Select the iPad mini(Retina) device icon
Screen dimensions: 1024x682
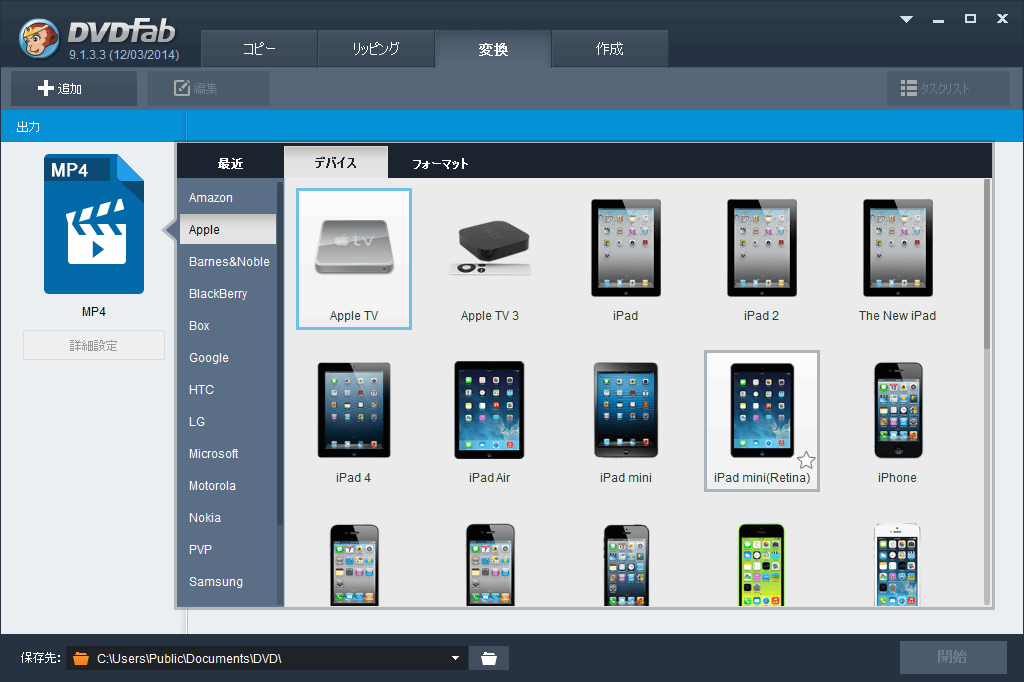pos(761,421)
